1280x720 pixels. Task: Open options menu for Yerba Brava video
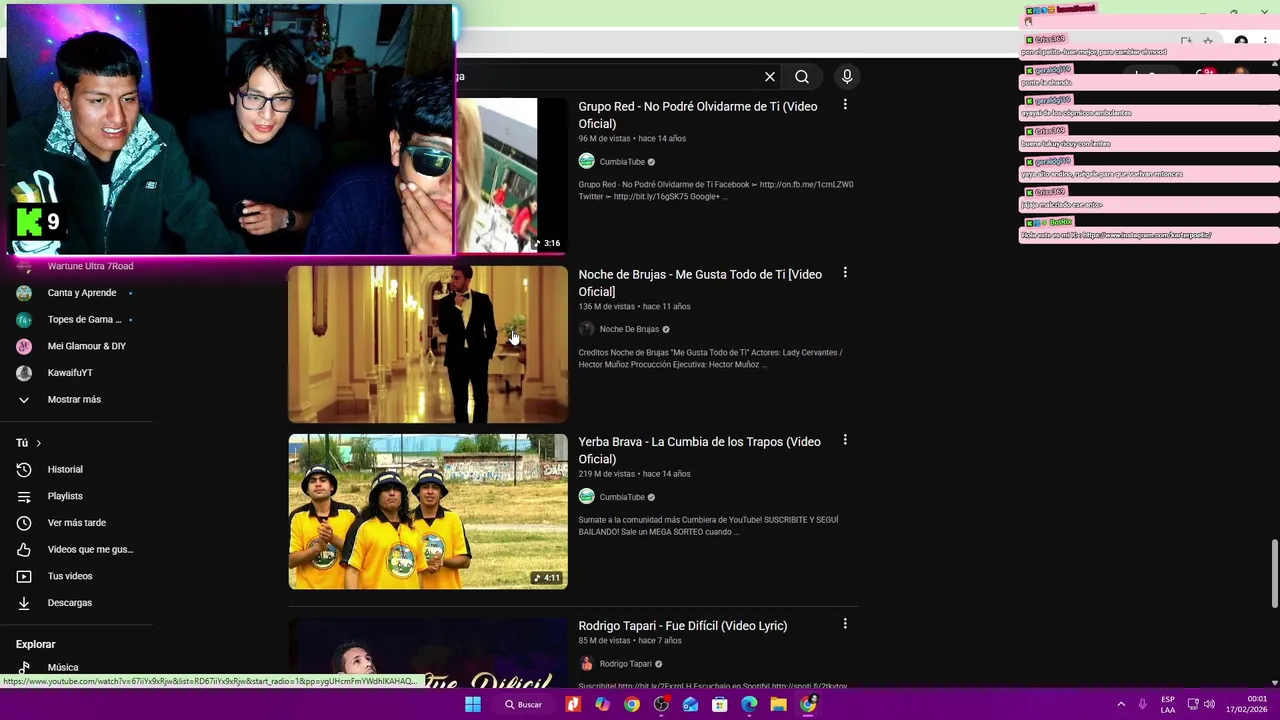pos(845,440)
